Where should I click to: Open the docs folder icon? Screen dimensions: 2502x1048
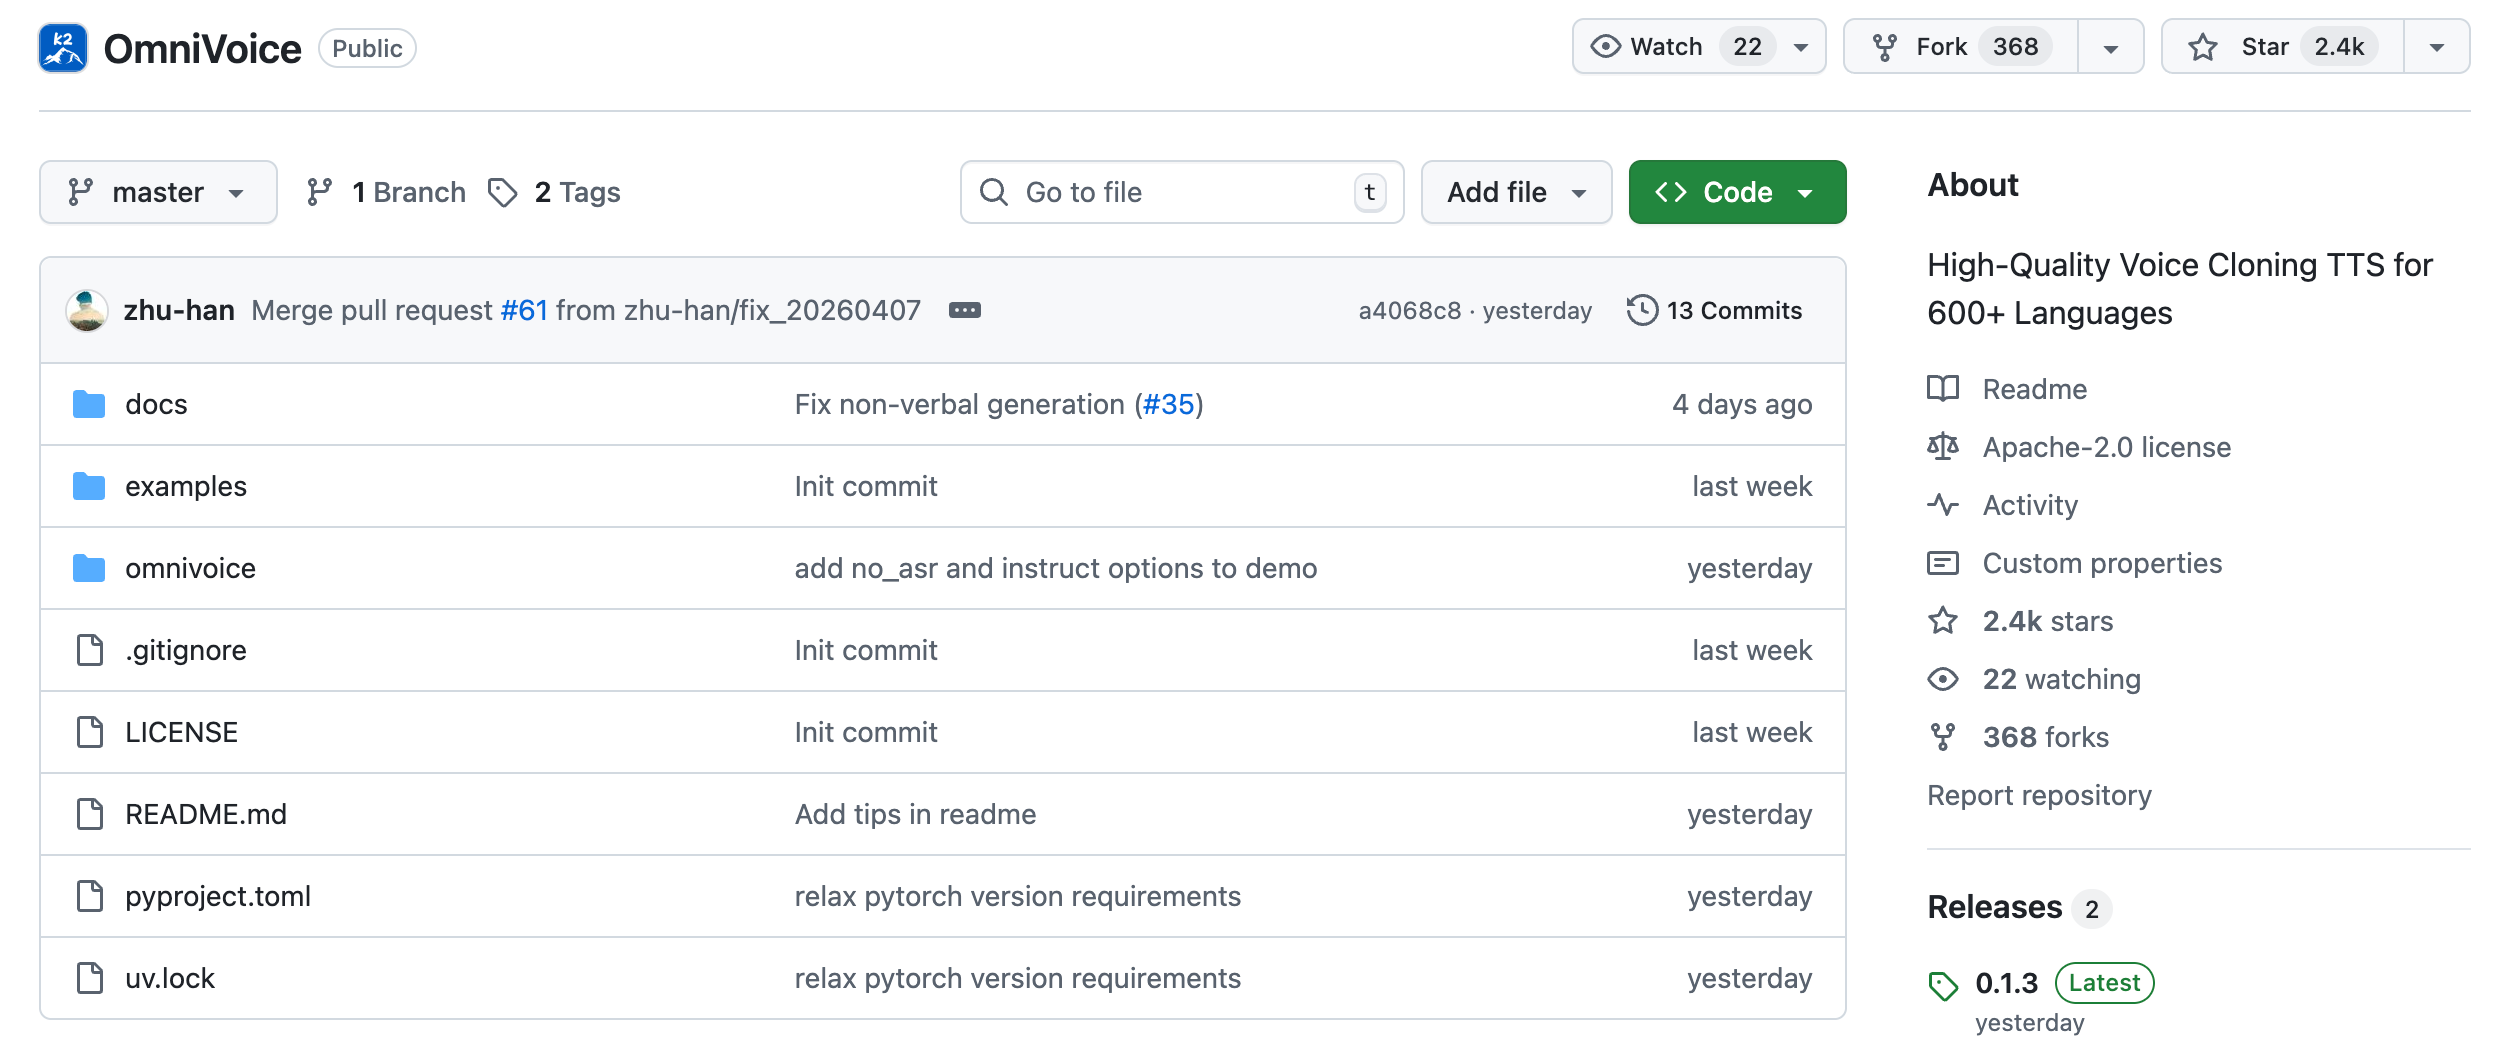tap(89, 404)
